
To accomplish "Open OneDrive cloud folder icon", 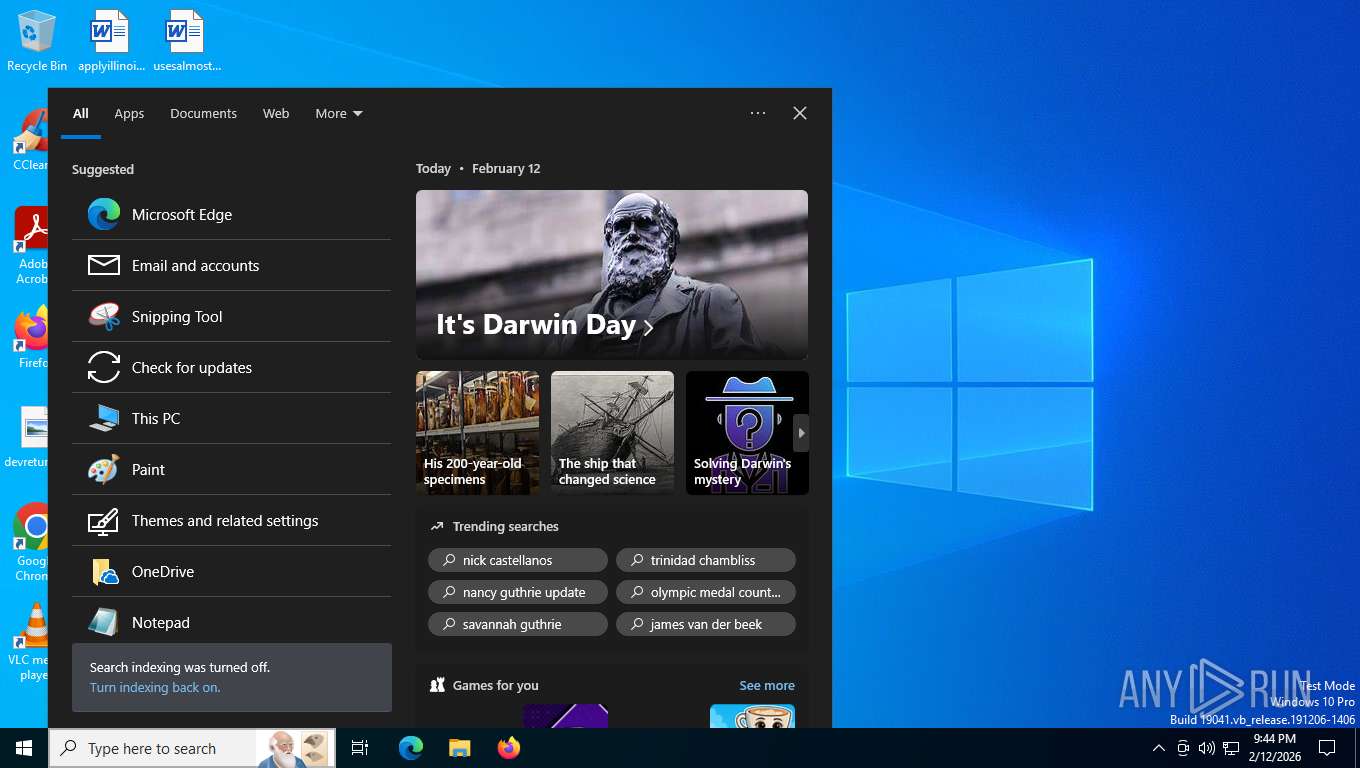I will point(104,571).
